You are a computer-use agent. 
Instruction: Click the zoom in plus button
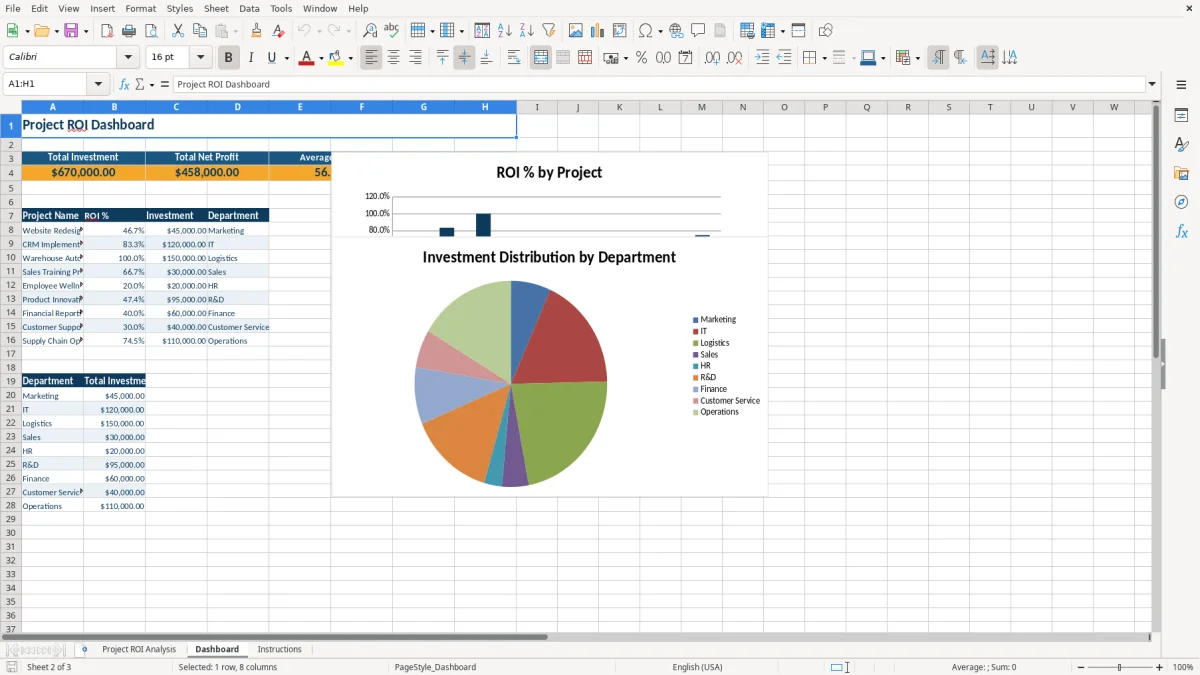click(x=1160, y=667)
